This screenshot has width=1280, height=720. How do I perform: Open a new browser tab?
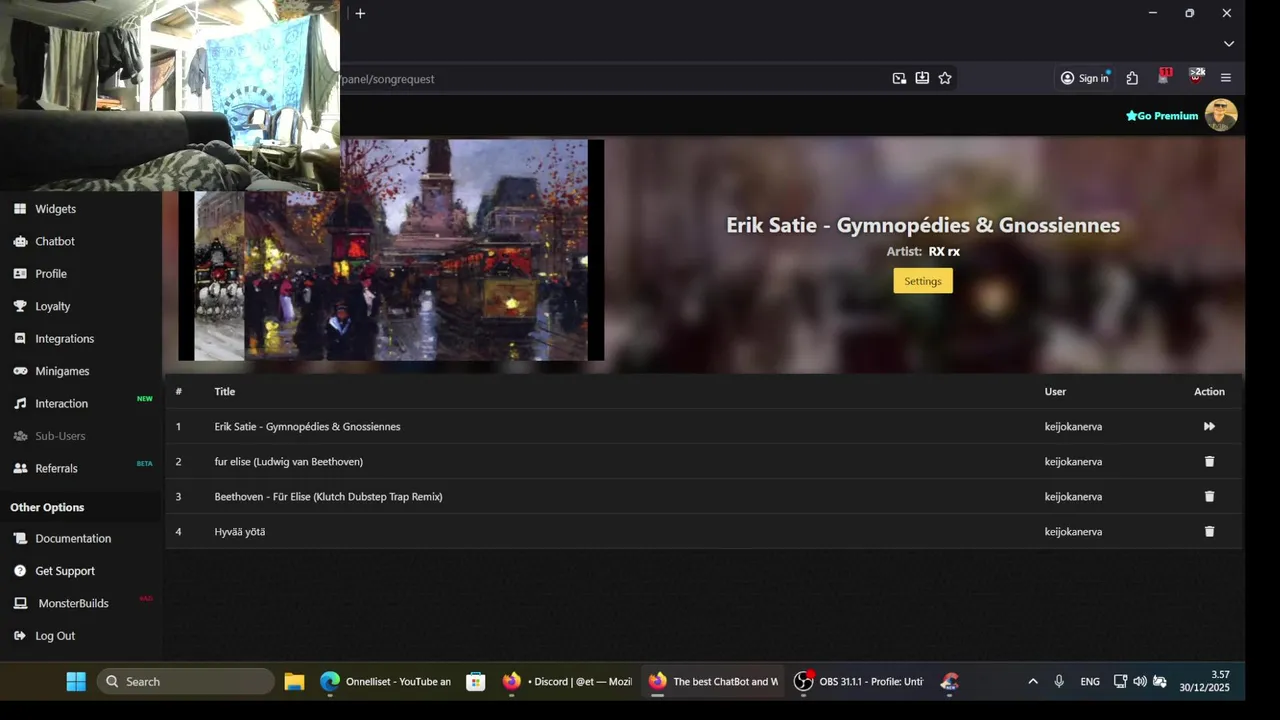pyautogui.click(x=360, y=13)
